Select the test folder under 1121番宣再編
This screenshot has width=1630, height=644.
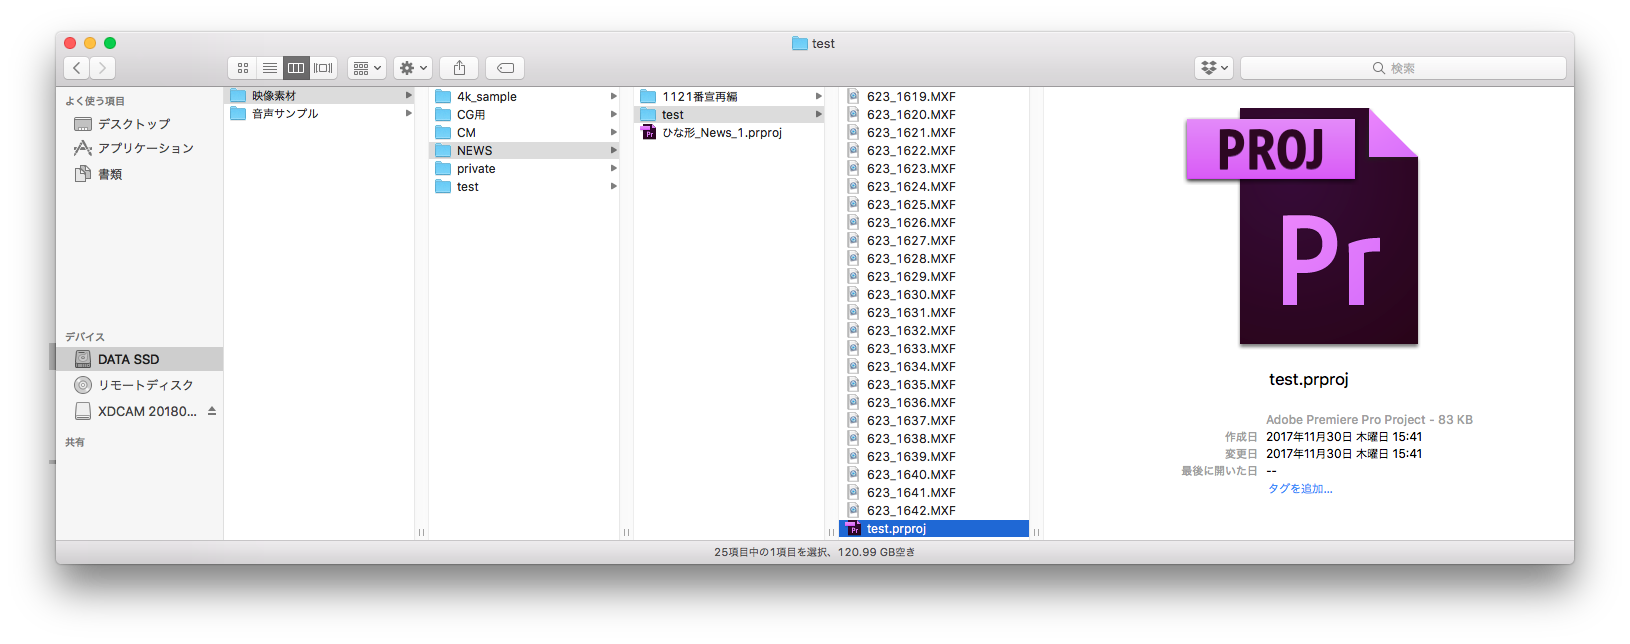click(729, 115)
